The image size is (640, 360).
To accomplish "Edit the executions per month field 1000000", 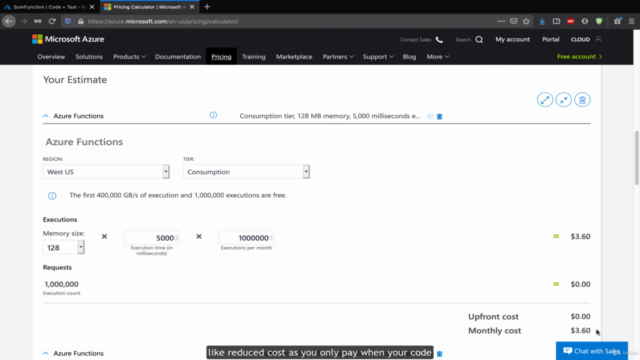I will click(x=246, y=238).
